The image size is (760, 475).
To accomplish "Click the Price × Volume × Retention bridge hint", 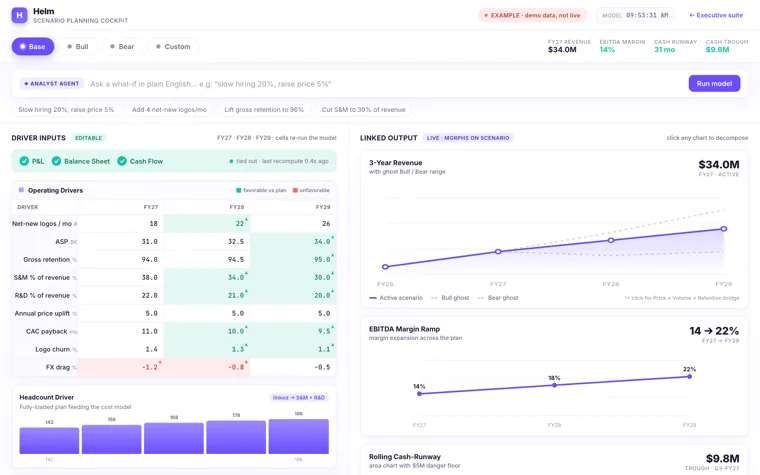I will point(682,298).
